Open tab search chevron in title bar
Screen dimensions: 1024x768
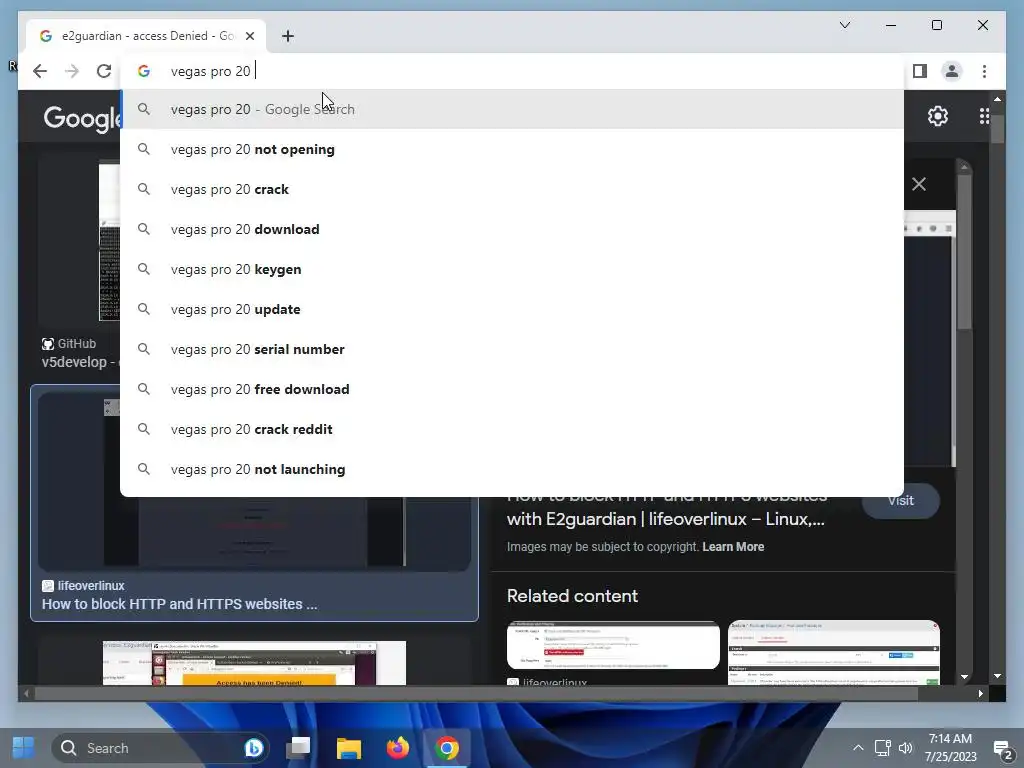844,25
